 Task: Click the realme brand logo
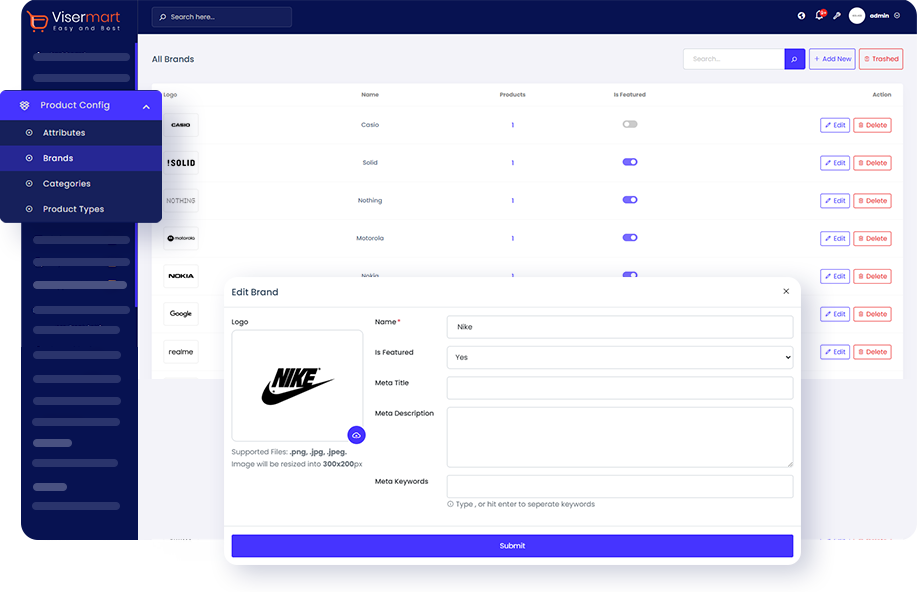[181, 352]
